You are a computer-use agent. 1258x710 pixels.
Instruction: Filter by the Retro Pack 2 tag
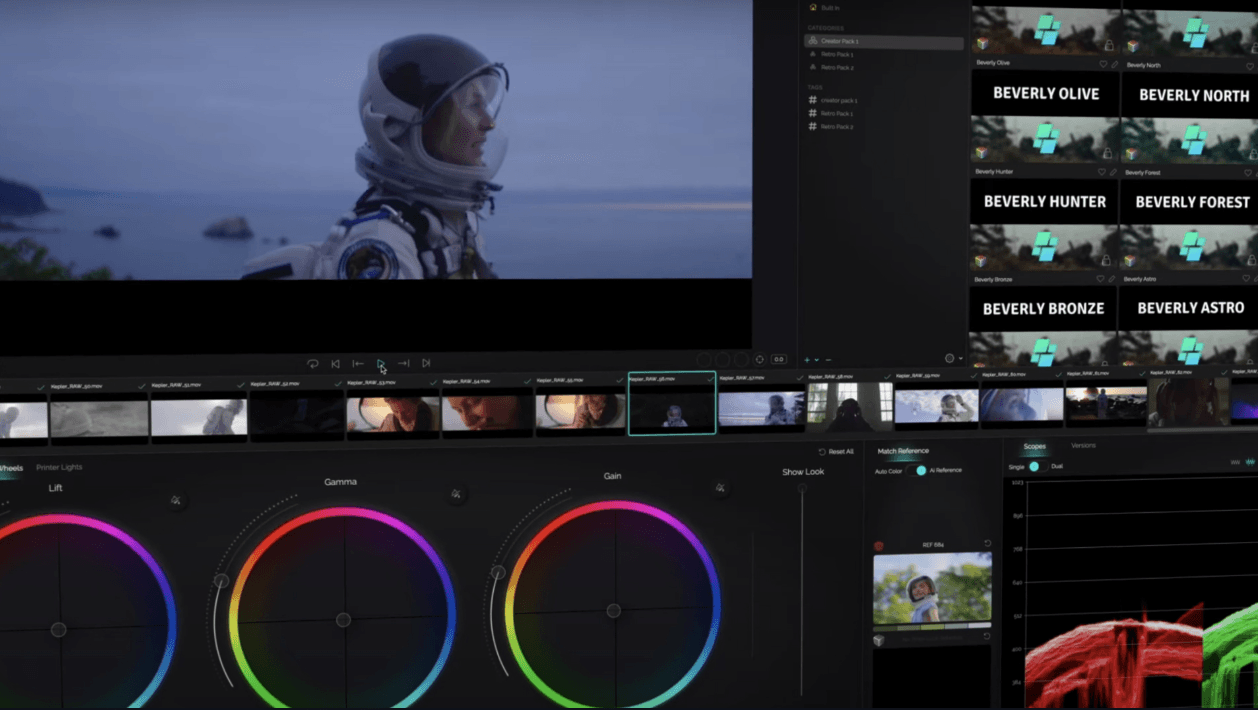[x=831, y=127]
